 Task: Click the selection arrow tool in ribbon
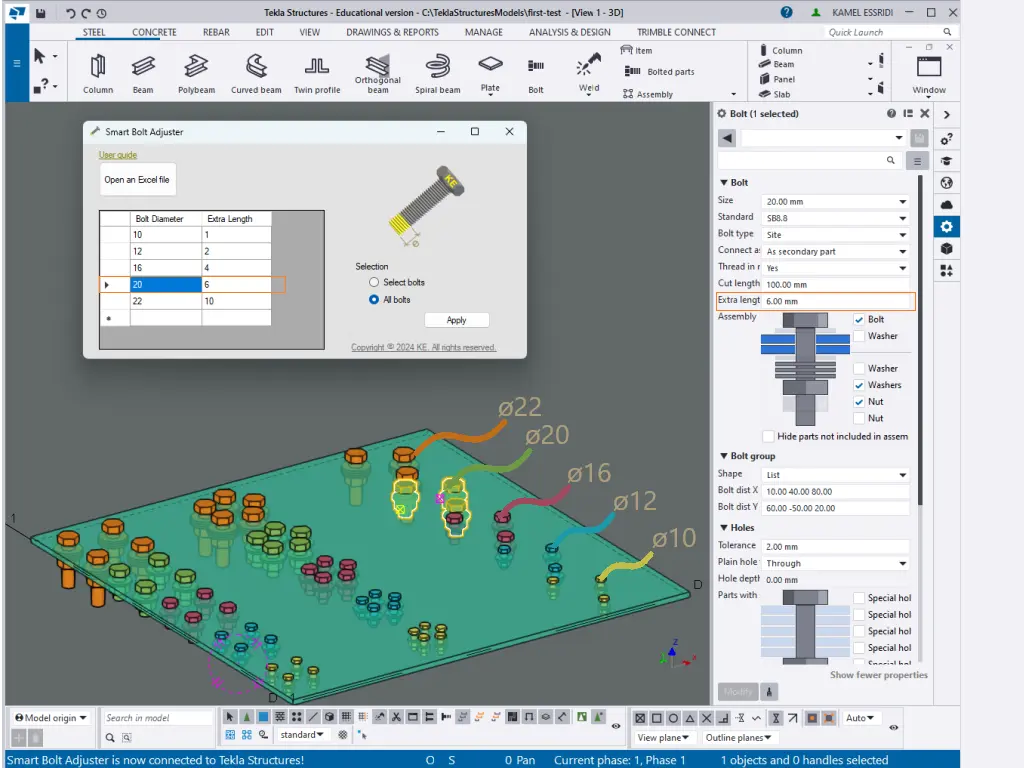(x=39, y=56)
